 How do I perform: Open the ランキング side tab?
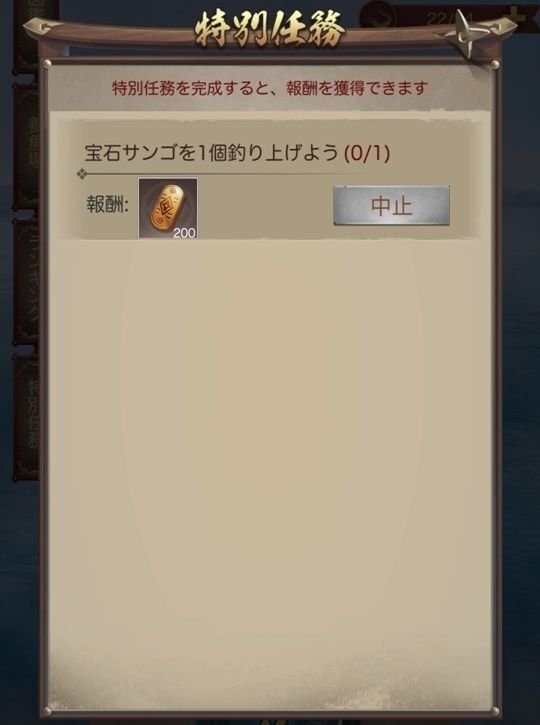click(27, 282)
